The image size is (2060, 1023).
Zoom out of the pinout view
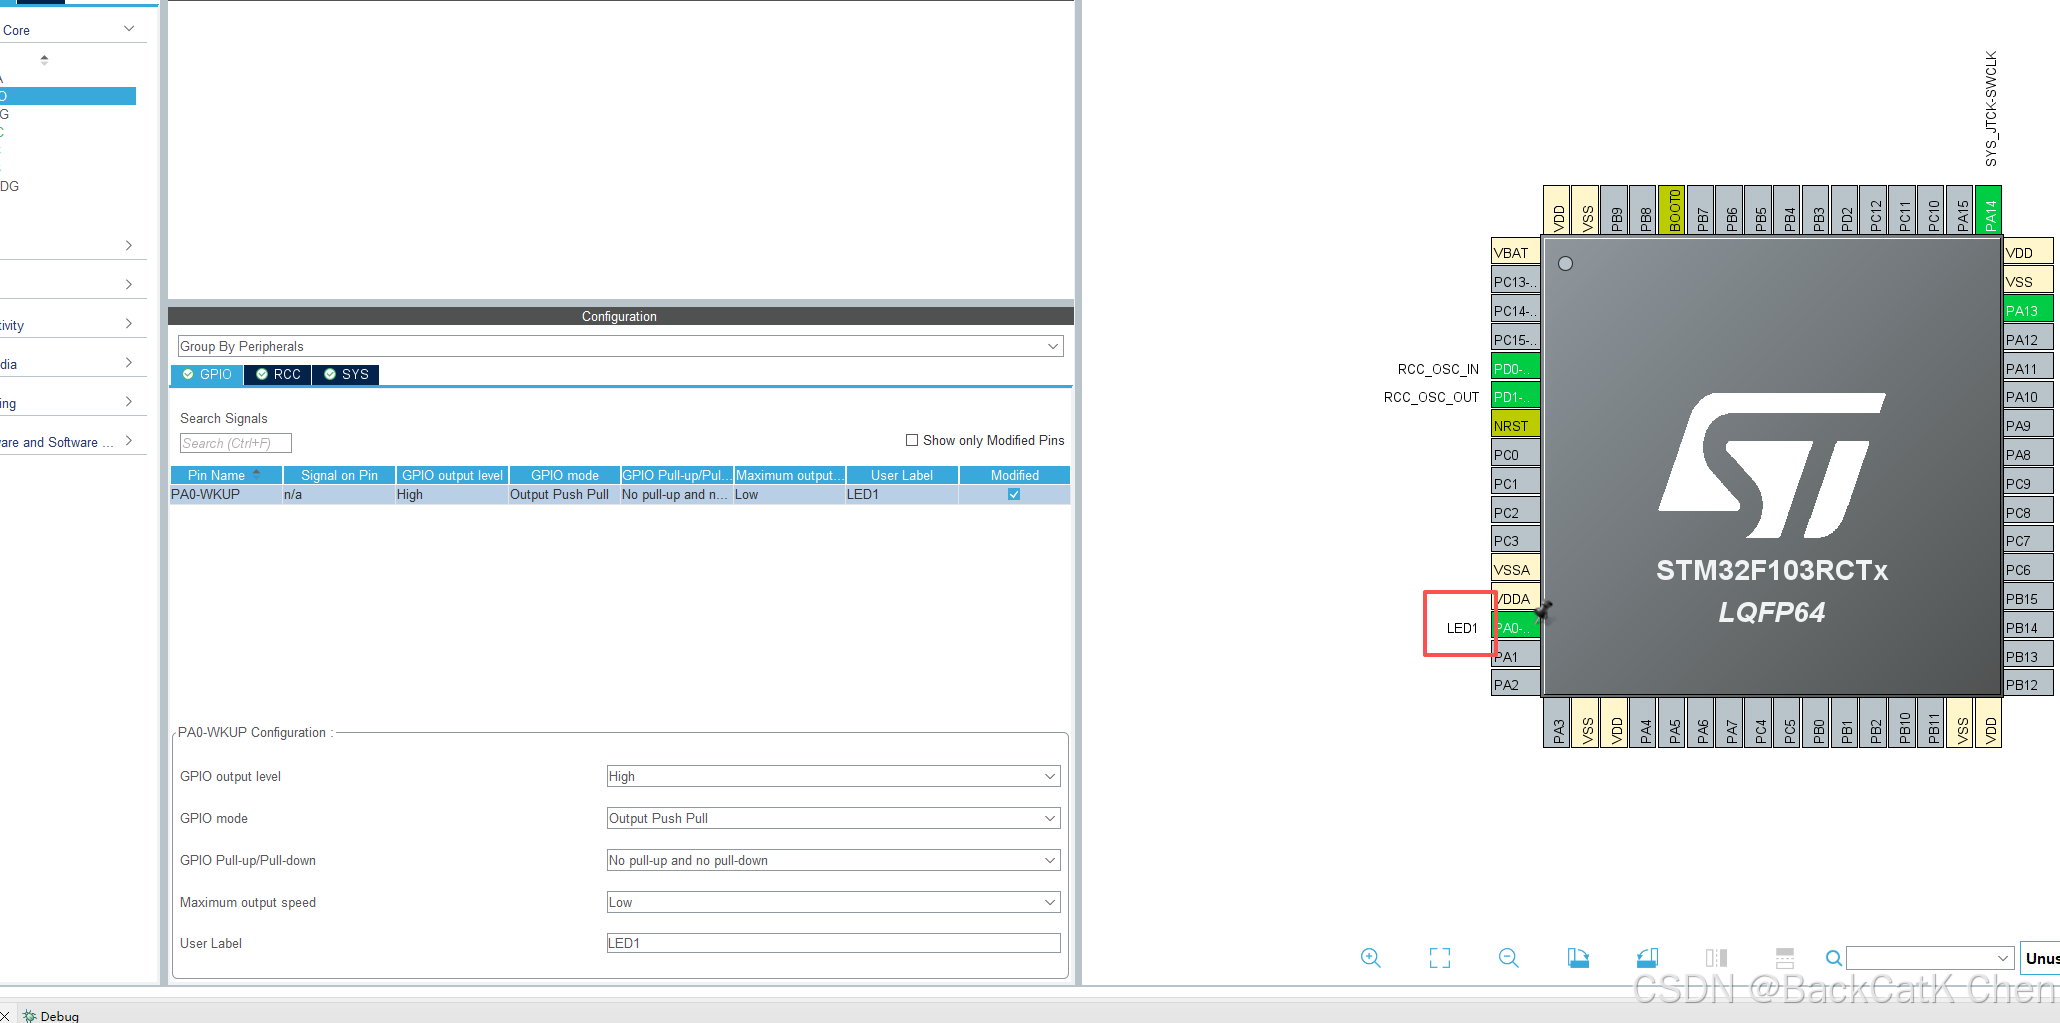coord(1508,958)
